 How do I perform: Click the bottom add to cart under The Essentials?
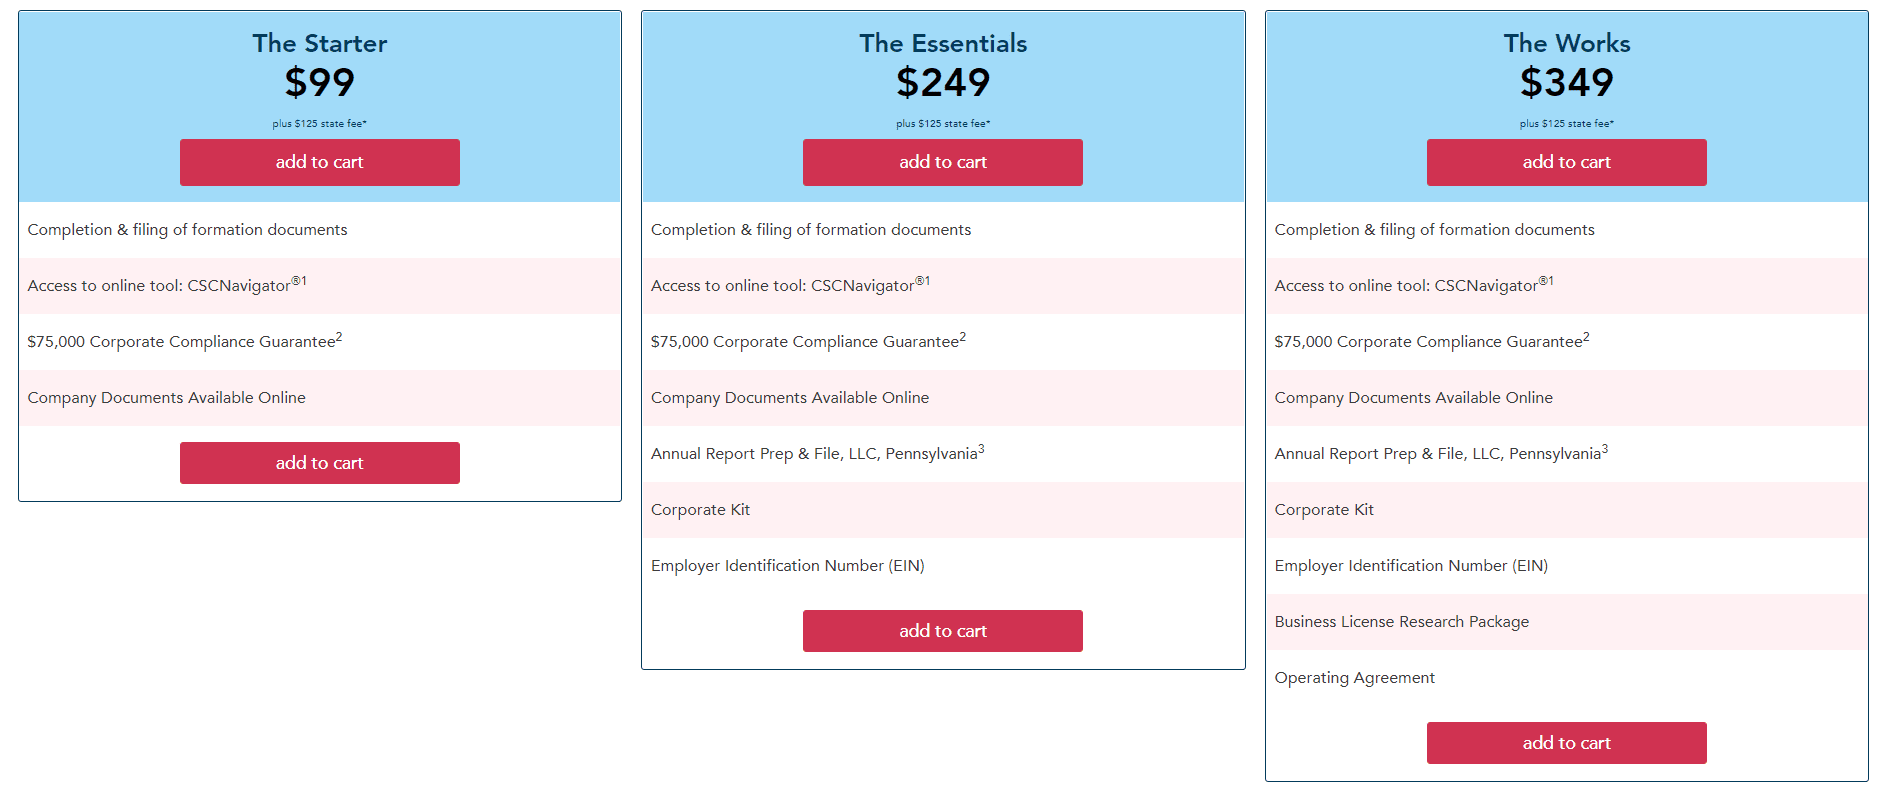941,630
